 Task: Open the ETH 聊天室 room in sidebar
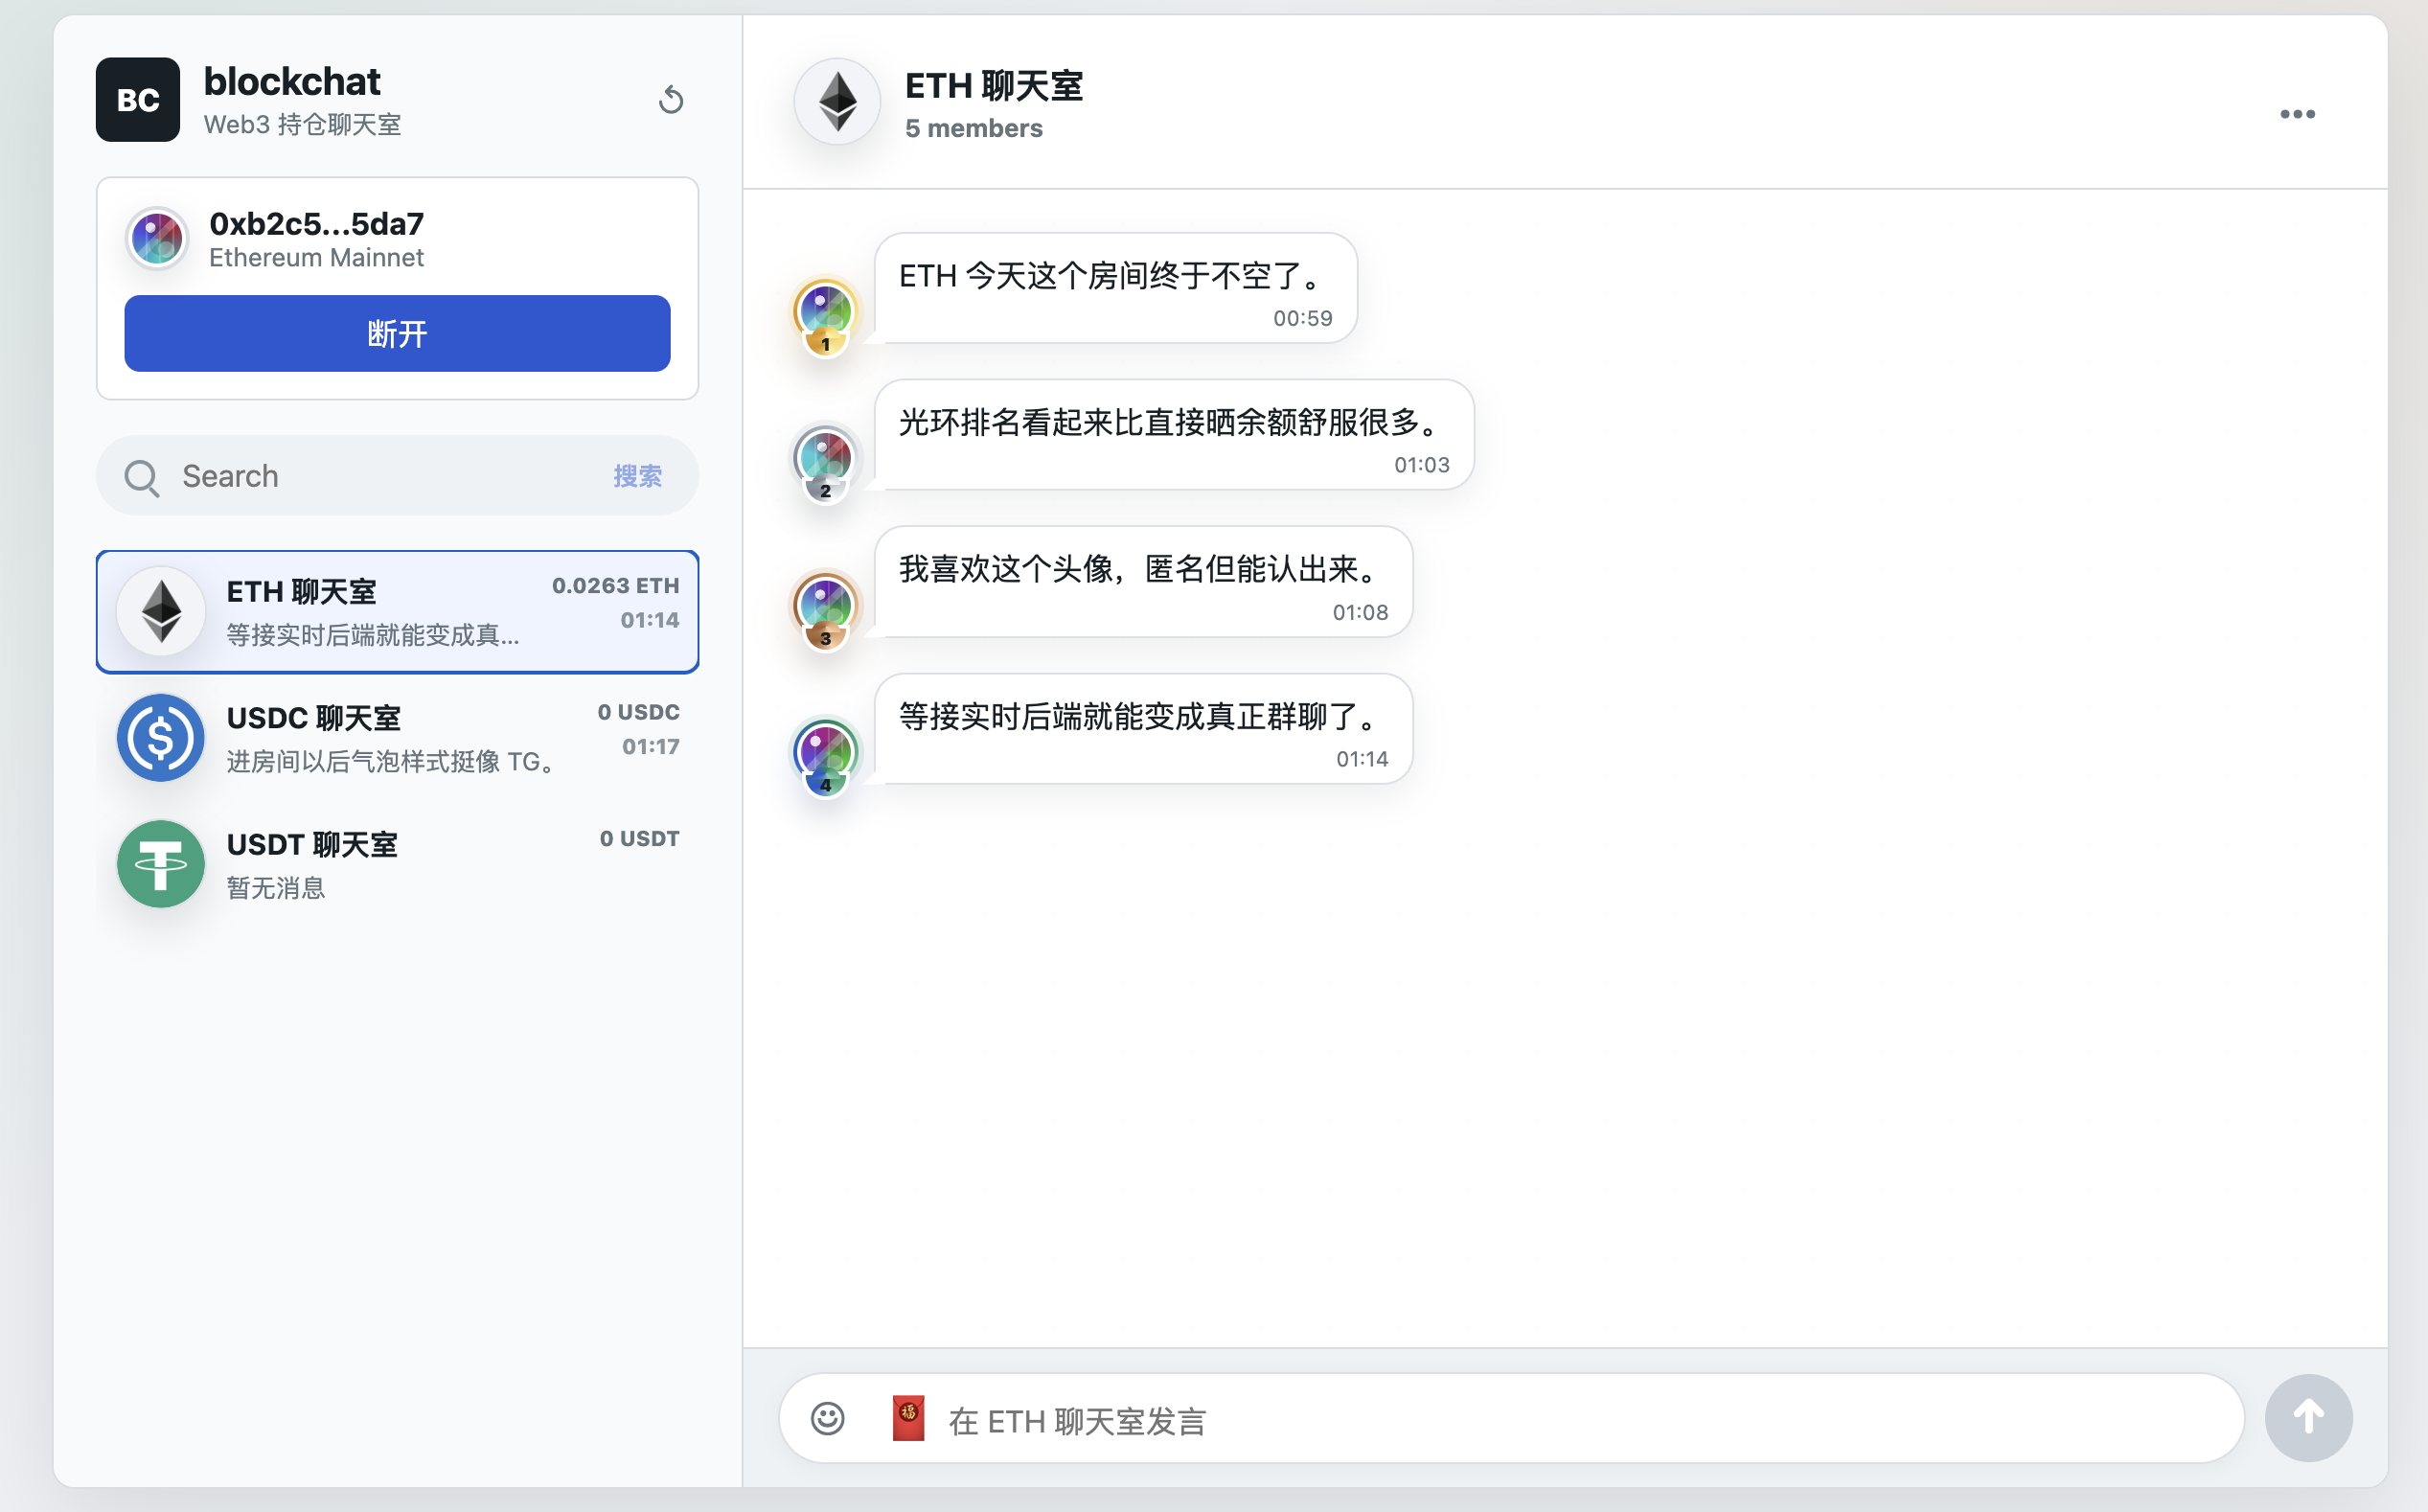coord(397,611)
